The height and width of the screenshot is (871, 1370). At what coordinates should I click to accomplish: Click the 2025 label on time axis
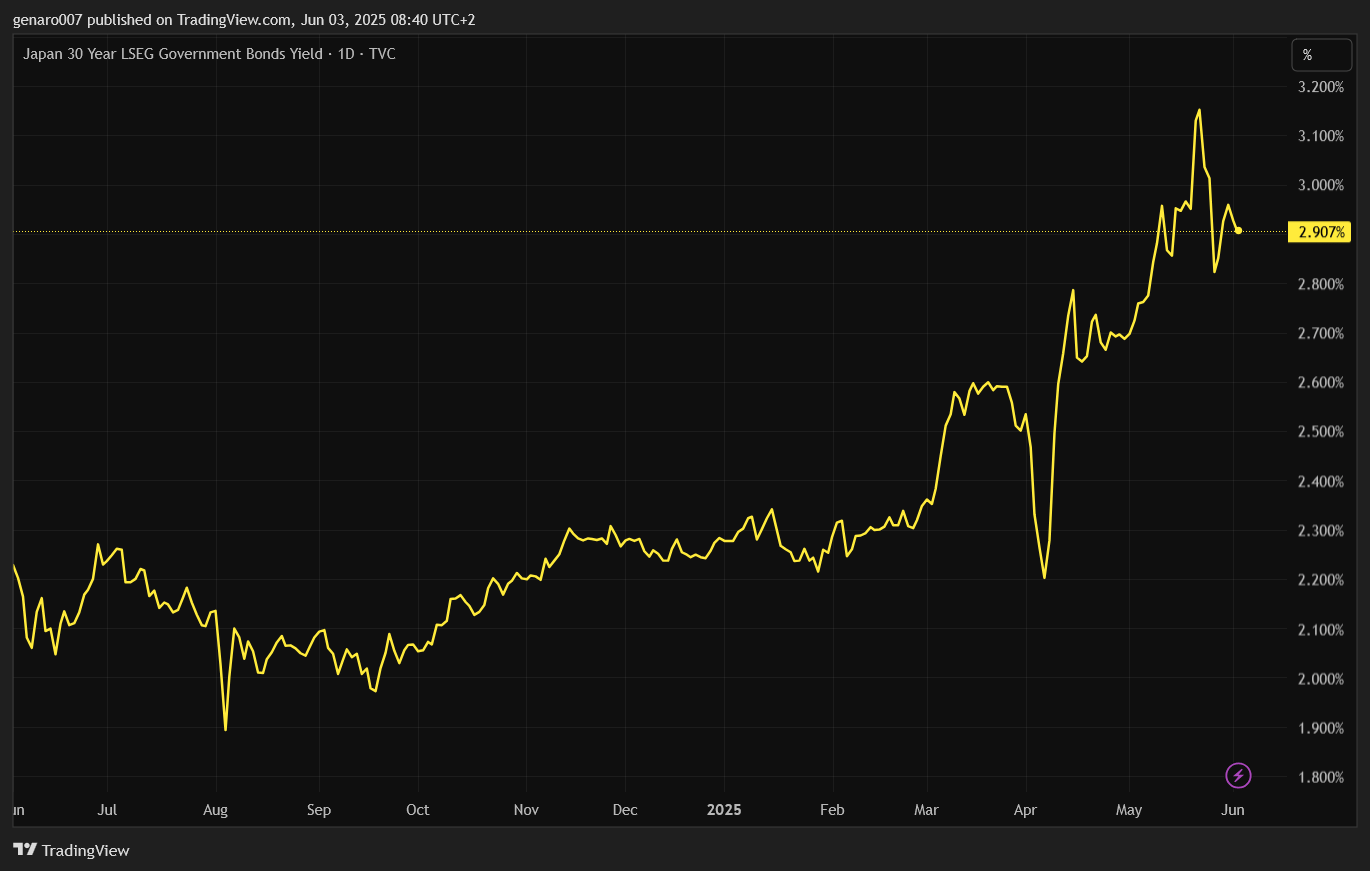724,810
